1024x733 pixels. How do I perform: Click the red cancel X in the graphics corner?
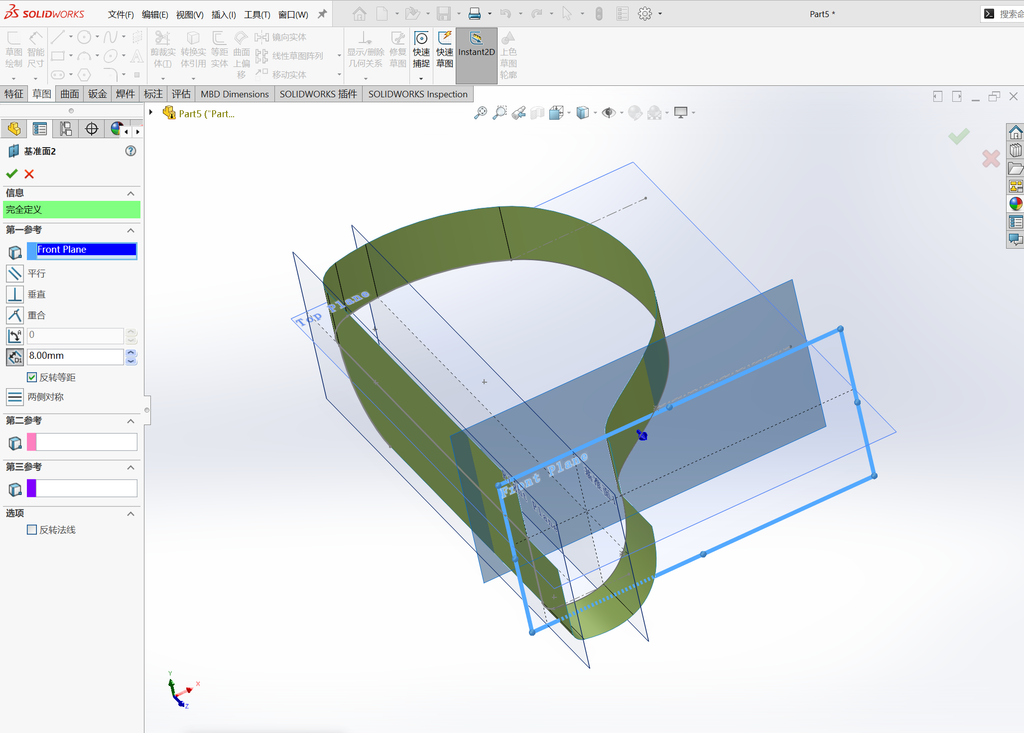click(991, 158)
